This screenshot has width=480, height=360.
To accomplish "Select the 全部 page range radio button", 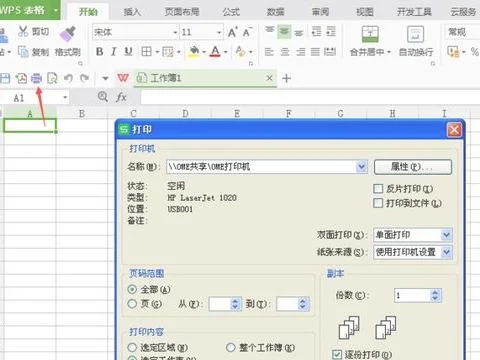I will click(132, 289).
